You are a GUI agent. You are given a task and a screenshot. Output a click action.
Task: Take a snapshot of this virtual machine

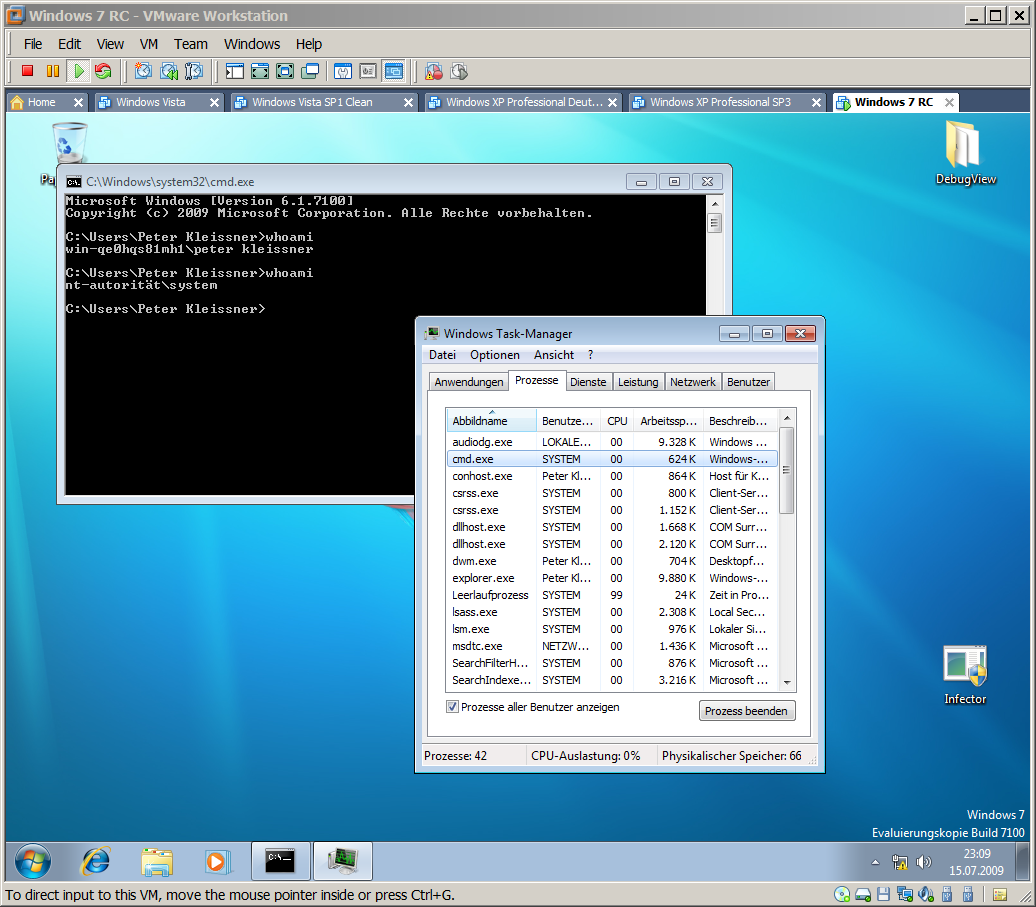(x=143, y=71)
